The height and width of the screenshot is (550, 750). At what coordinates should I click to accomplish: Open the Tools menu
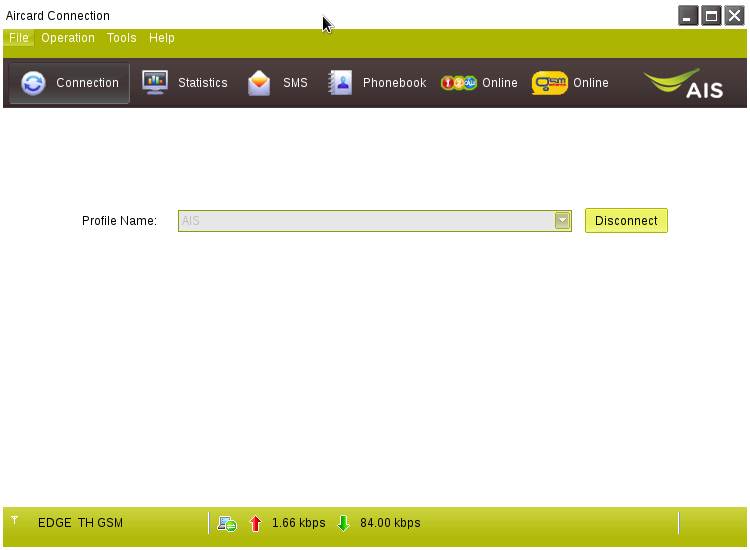[121, 38]
